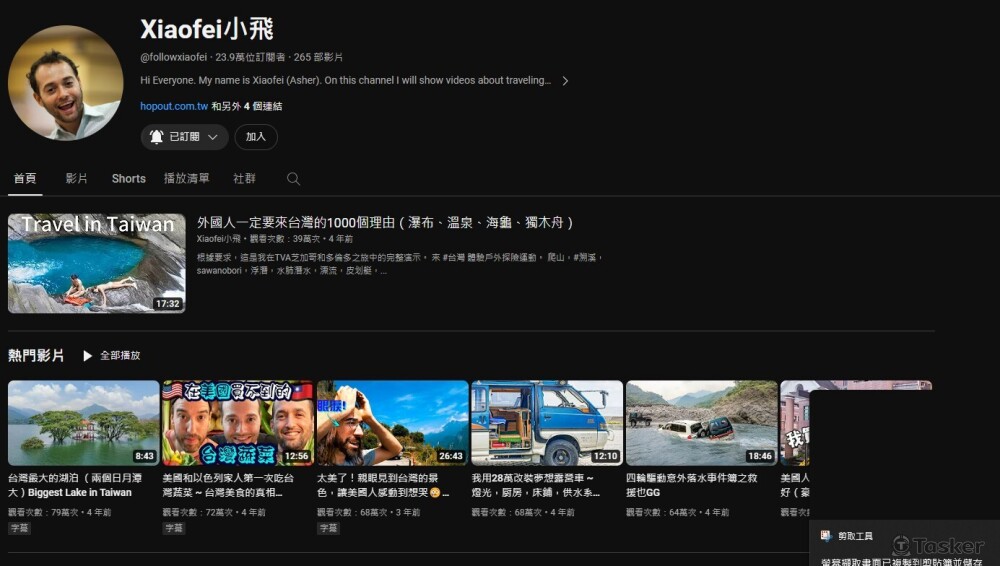The width and height of the screenshot is (1000, 566).
Task: Click the 23.9萬位訂閱者 subscriber count
Action: point(250,57)
